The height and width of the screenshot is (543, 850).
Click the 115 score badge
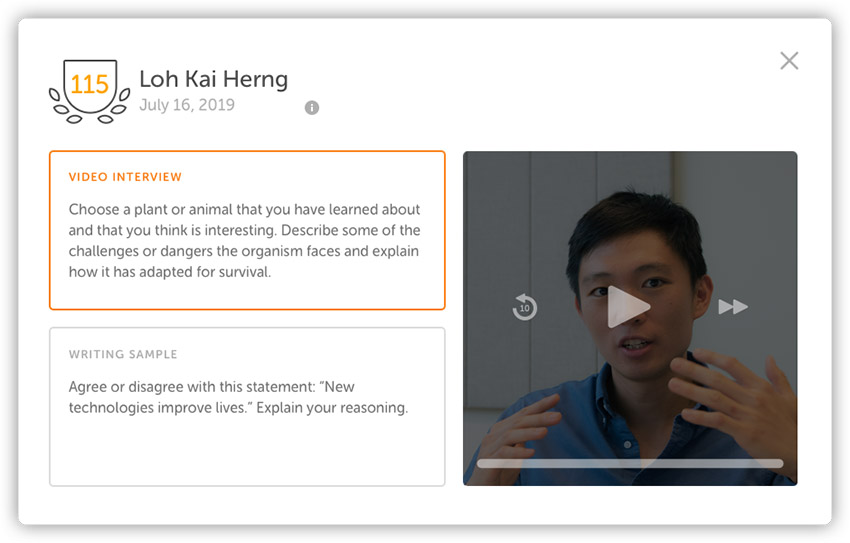click(89, 86)
